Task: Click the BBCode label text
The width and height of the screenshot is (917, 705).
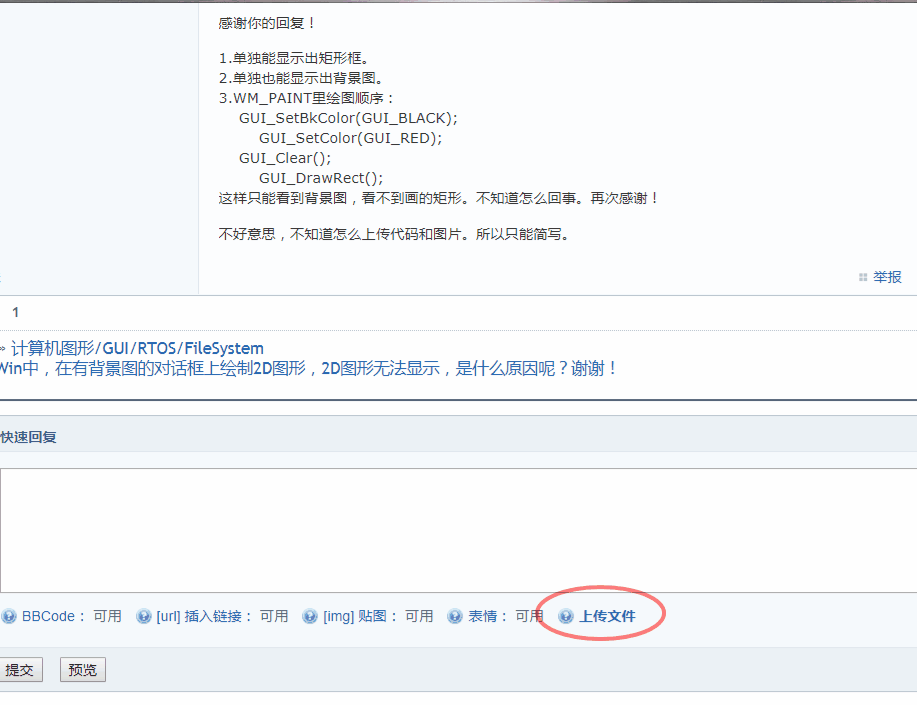Action: [x=48, y=616]
